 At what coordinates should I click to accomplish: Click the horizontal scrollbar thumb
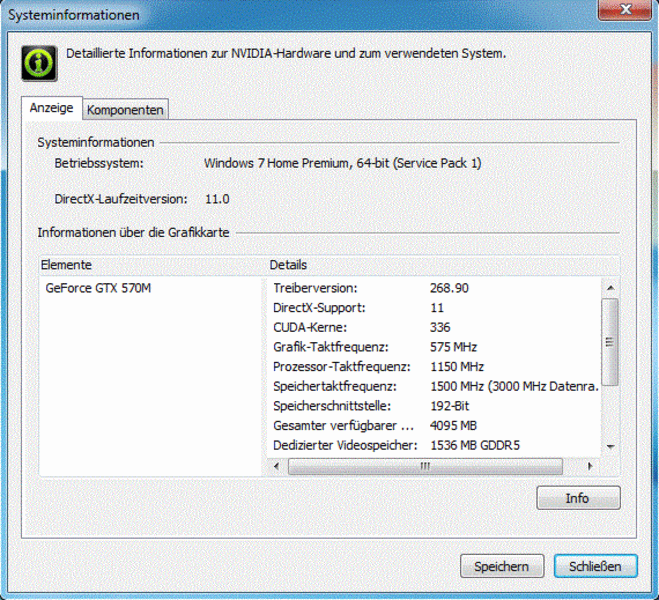(425, 466)
